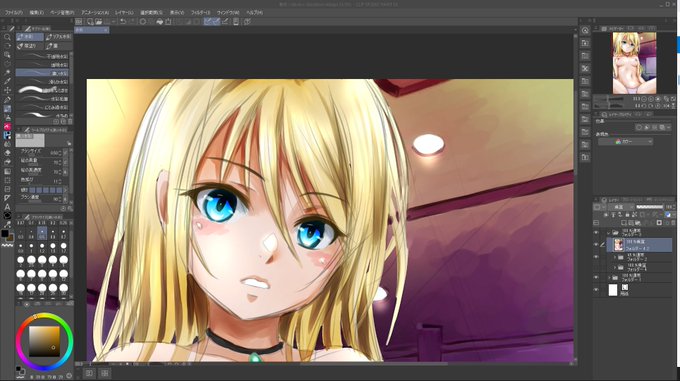
Task: Switch to リアル水彩 sub tool group
Action: click(x=58, y=37)
